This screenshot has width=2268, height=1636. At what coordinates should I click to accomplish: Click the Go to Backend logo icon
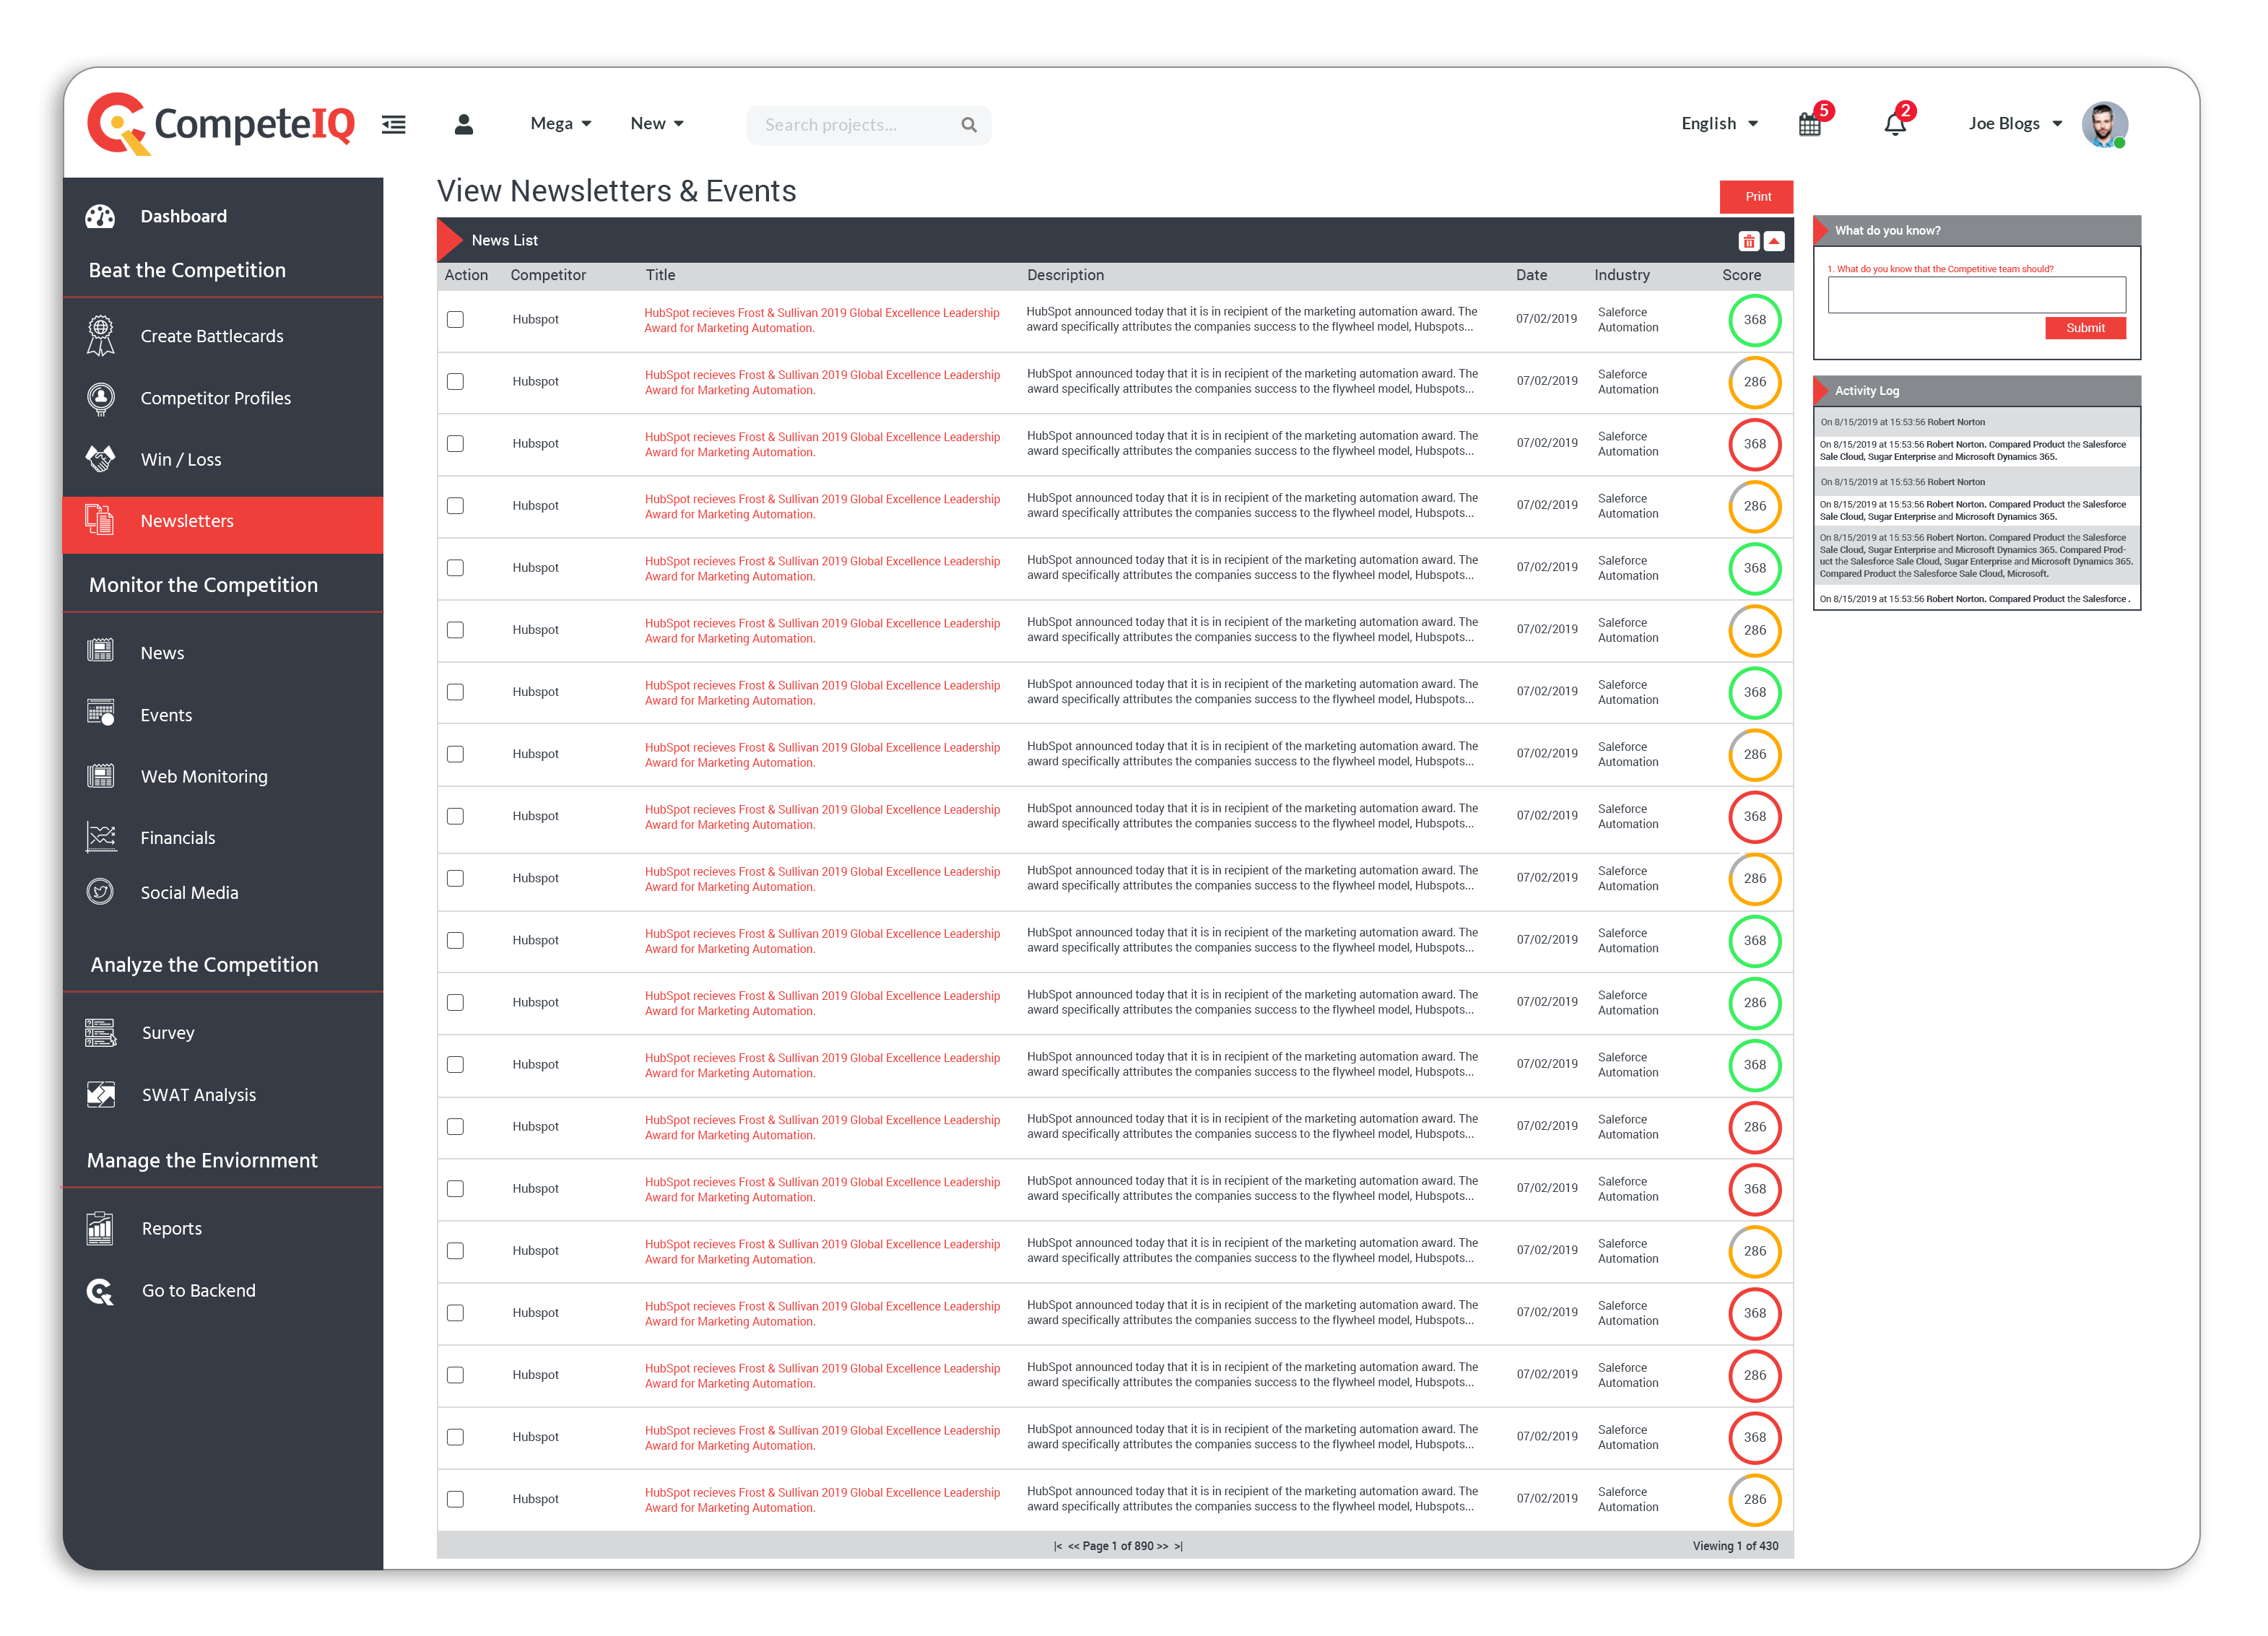[100, 1291]
